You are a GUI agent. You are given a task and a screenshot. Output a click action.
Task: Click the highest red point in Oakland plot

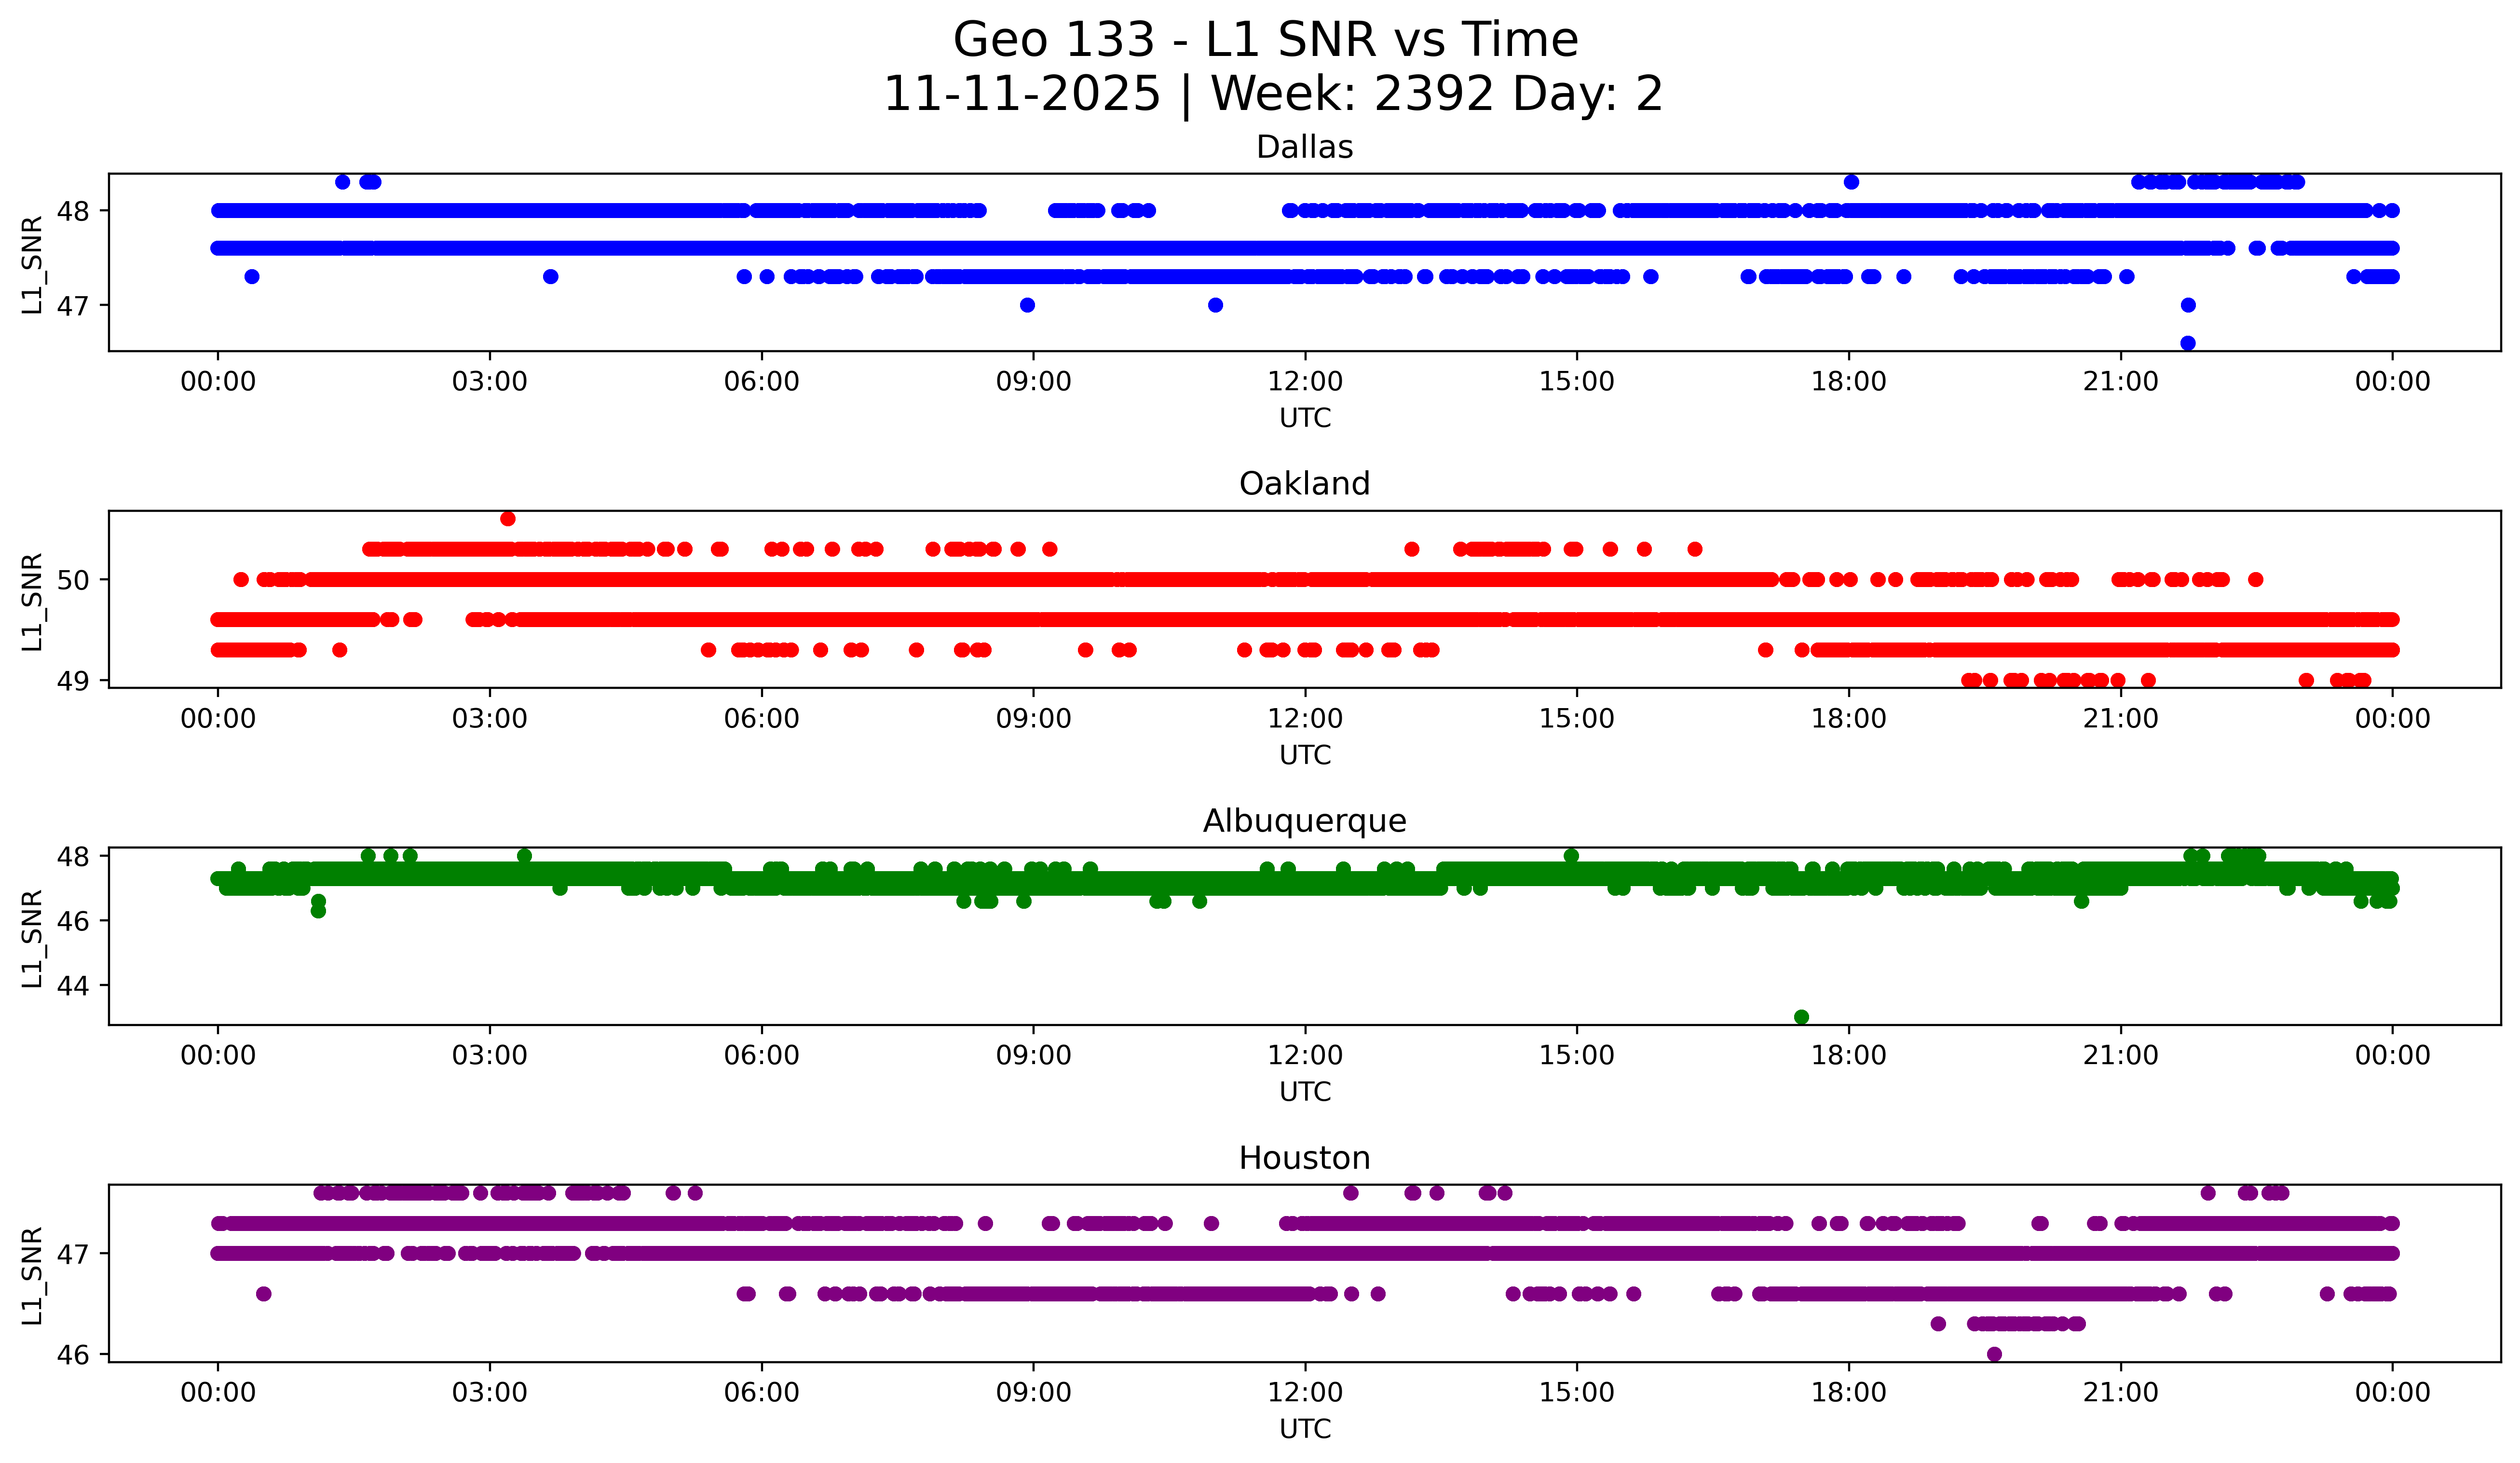pos(508,518)
